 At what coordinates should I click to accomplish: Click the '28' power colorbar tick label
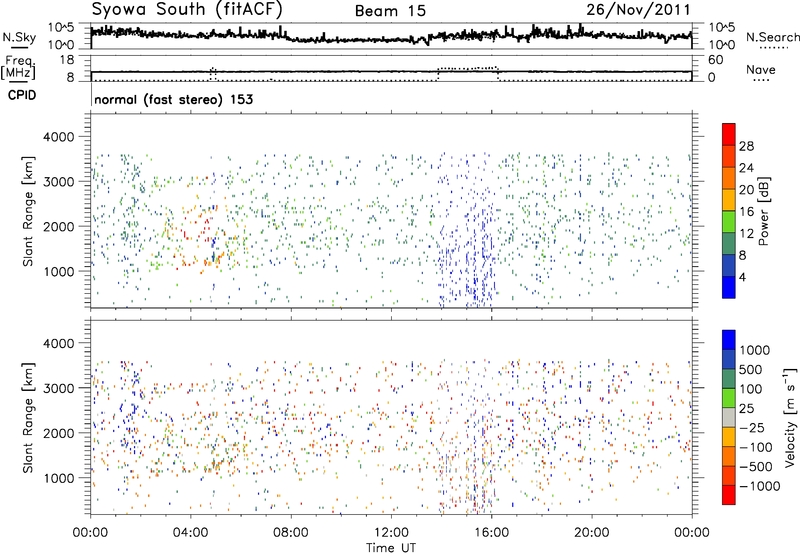tap(746, 146)
